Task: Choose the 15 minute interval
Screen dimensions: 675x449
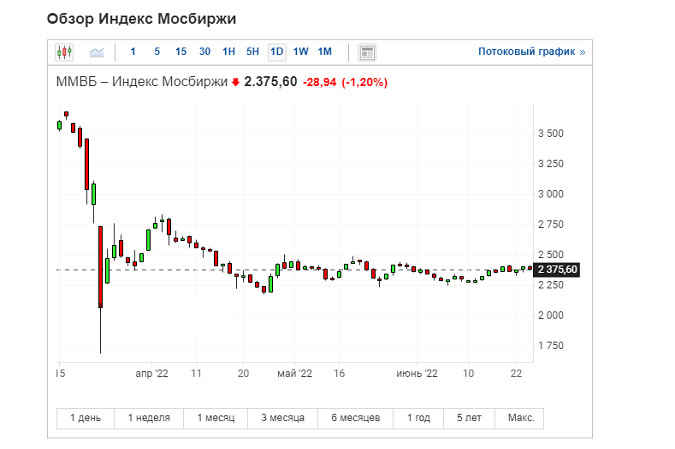Action: (x=181, y=52)
